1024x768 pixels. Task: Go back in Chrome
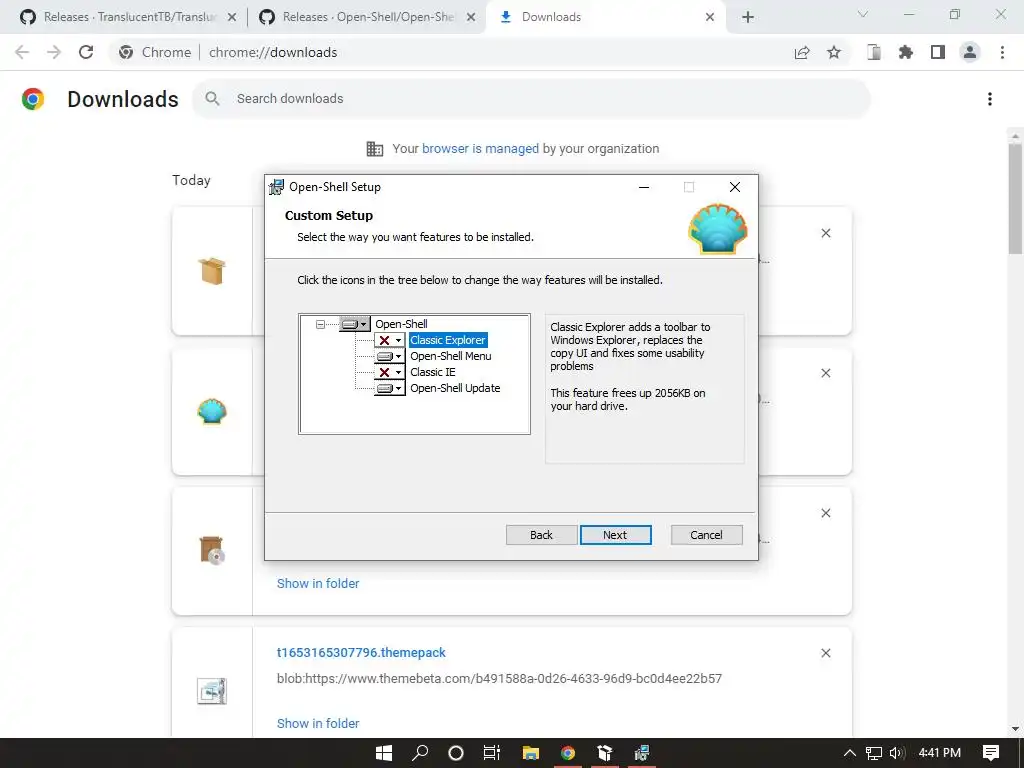point(22,52)
